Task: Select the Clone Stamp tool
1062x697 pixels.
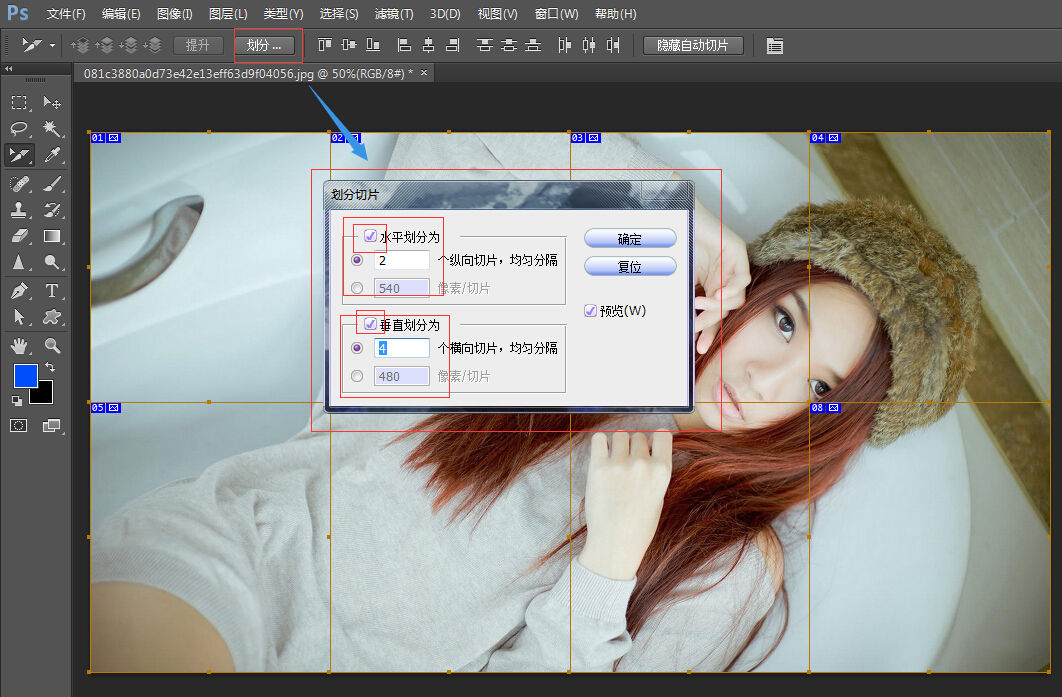Action: click(x=19, y=210)
